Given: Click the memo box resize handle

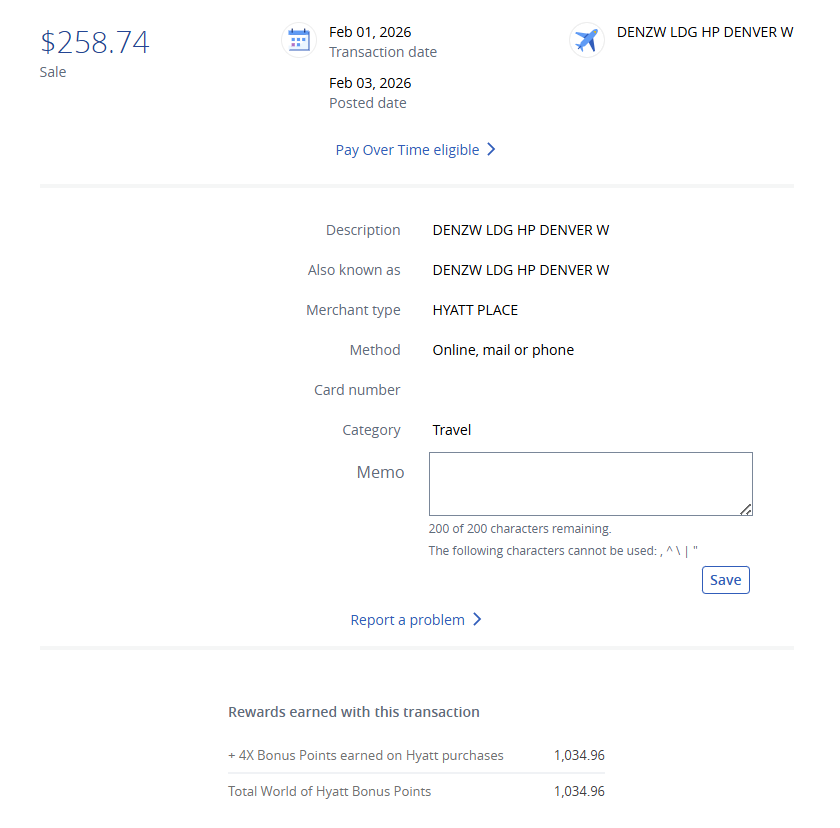Looking at the screenshot, I should click(x=747, y=508).
